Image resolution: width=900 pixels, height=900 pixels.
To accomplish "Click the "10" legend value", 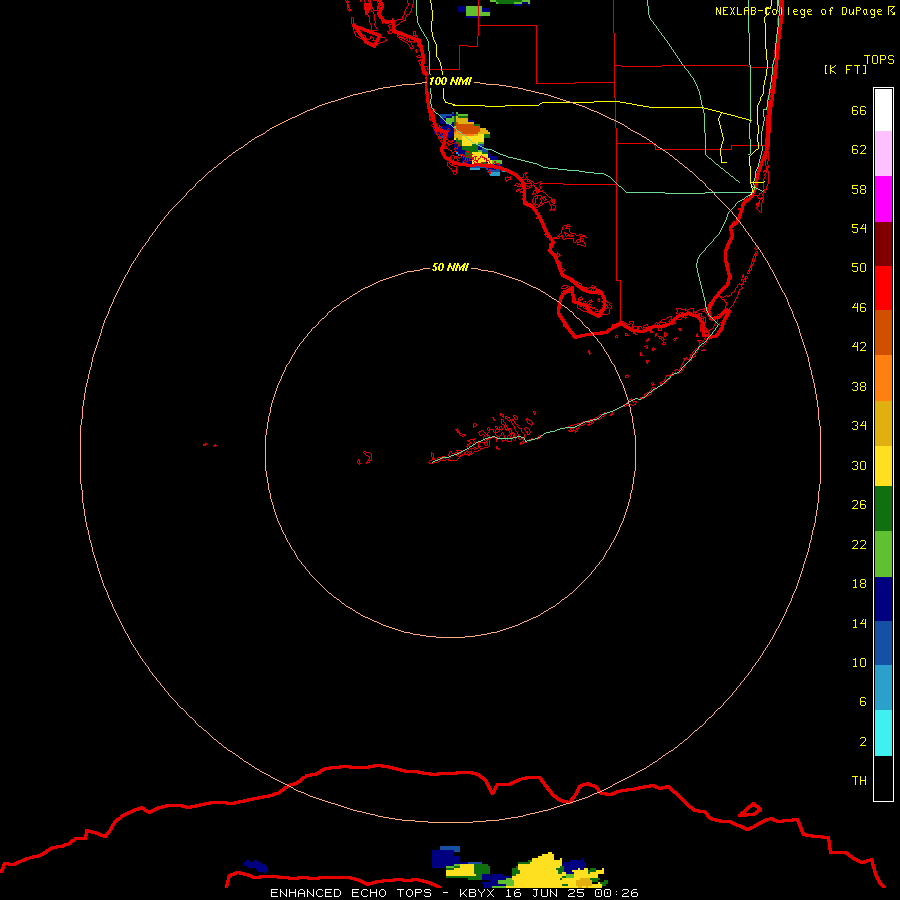I will coord(859,663).
